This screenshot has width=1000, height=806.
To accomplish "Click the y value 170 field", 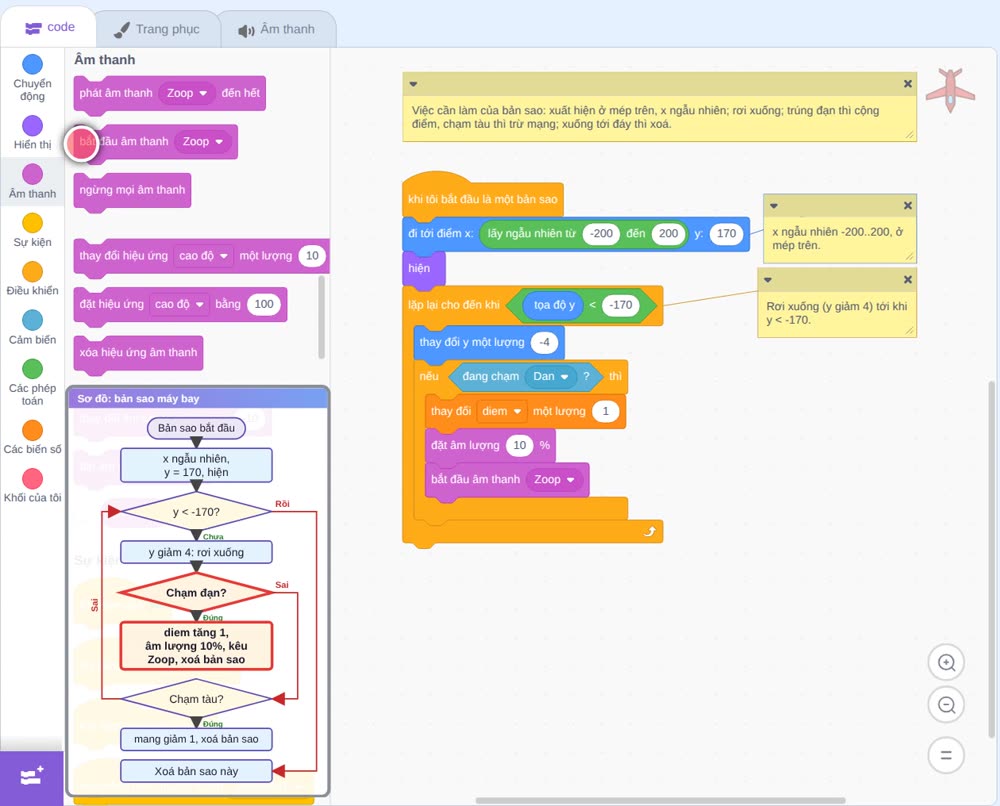I will pos(726,233).
